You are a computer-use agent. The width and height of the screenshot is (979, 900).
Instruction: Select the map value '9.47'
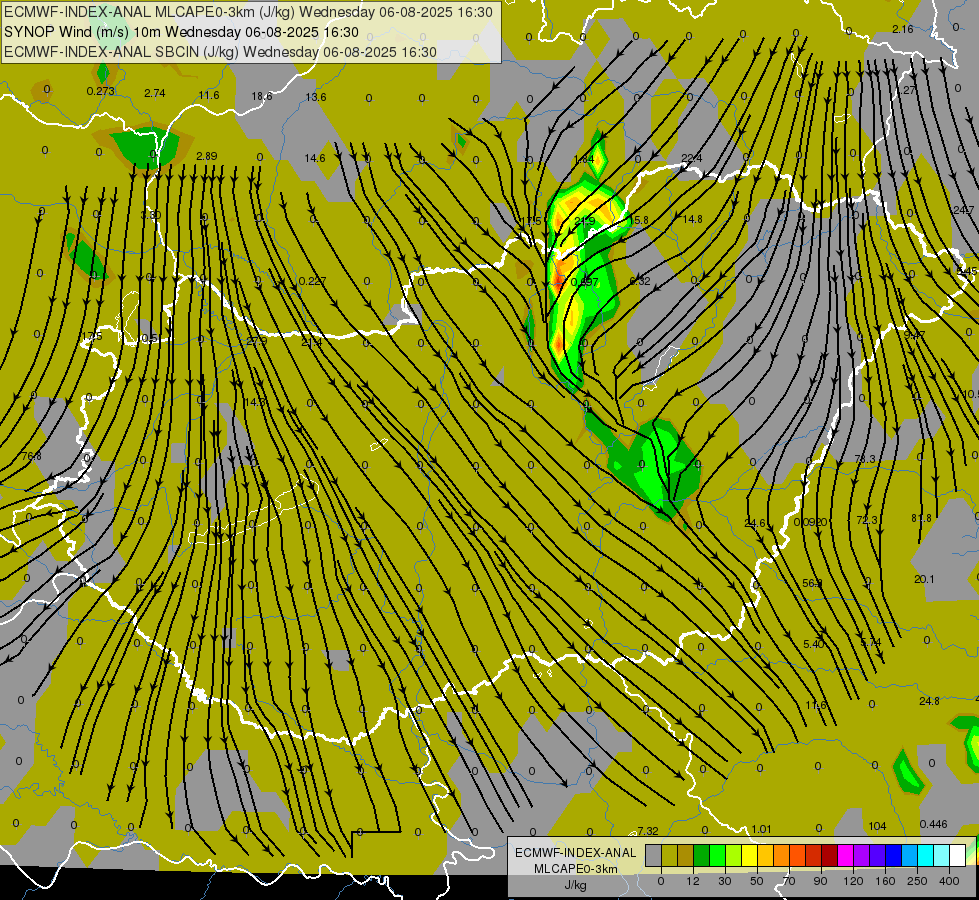[x=914, y=335]
